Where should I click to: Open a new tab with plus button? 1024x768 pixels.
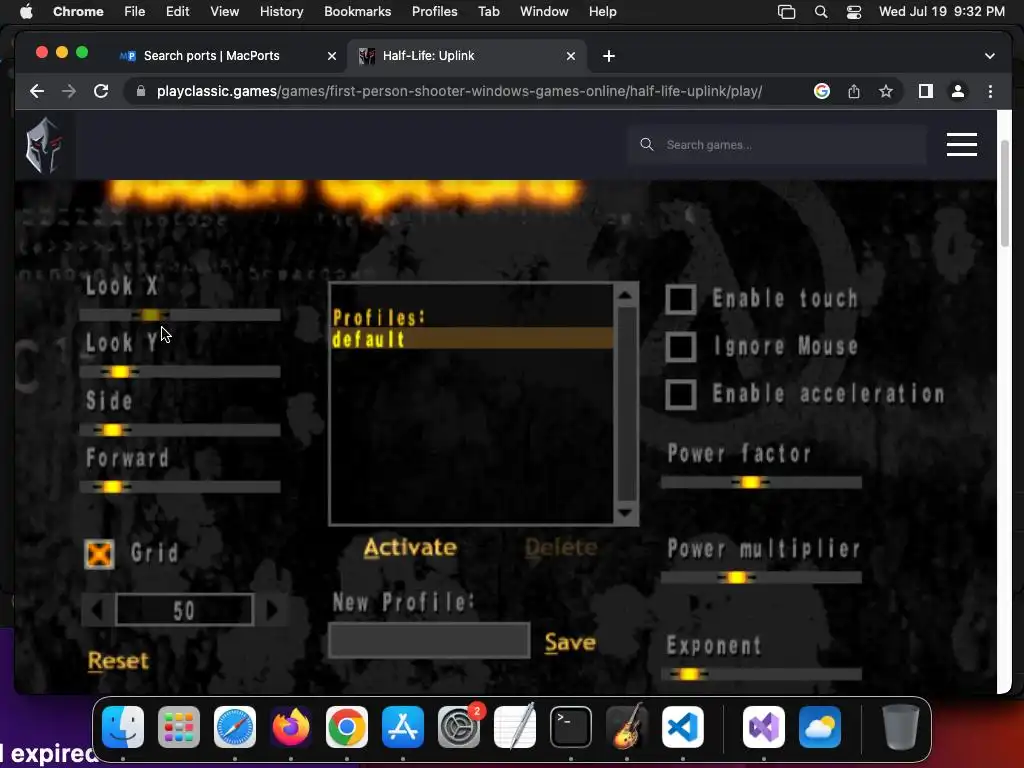[x=609, y=56]
